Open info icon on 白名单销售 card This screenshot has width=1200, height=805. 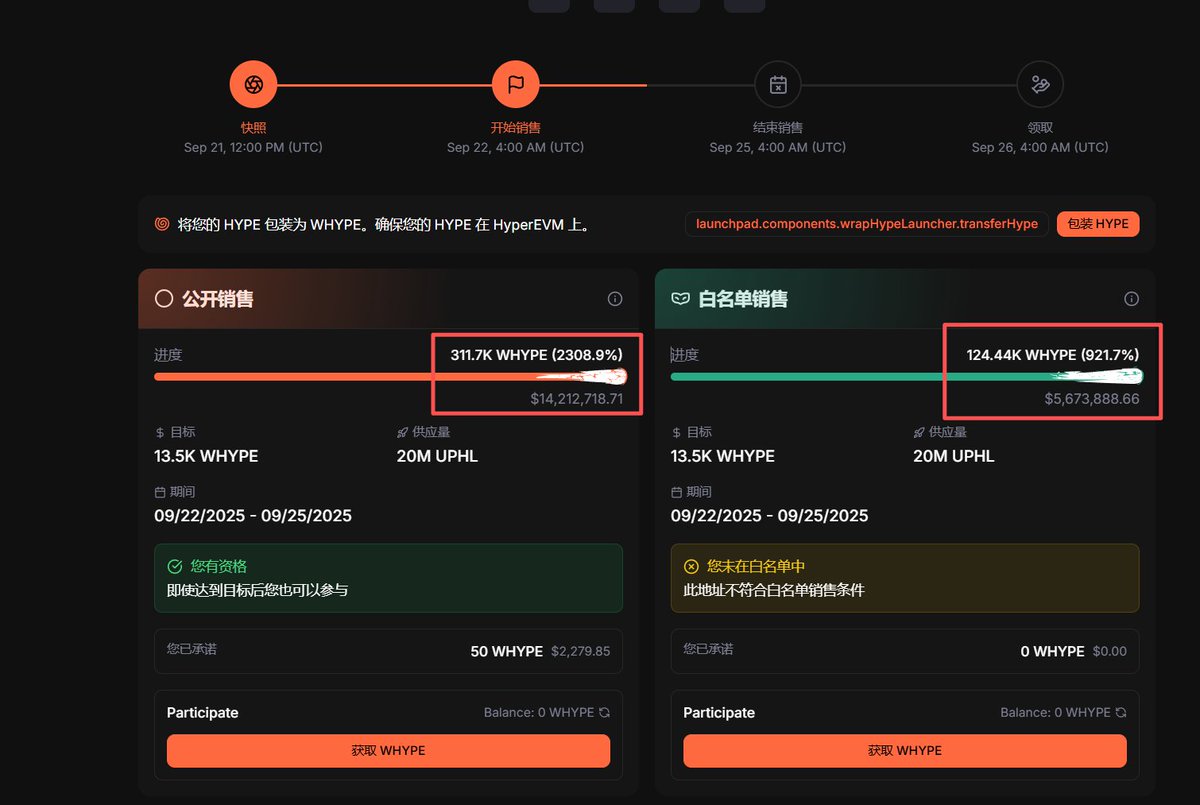(x=1132, y=299)
